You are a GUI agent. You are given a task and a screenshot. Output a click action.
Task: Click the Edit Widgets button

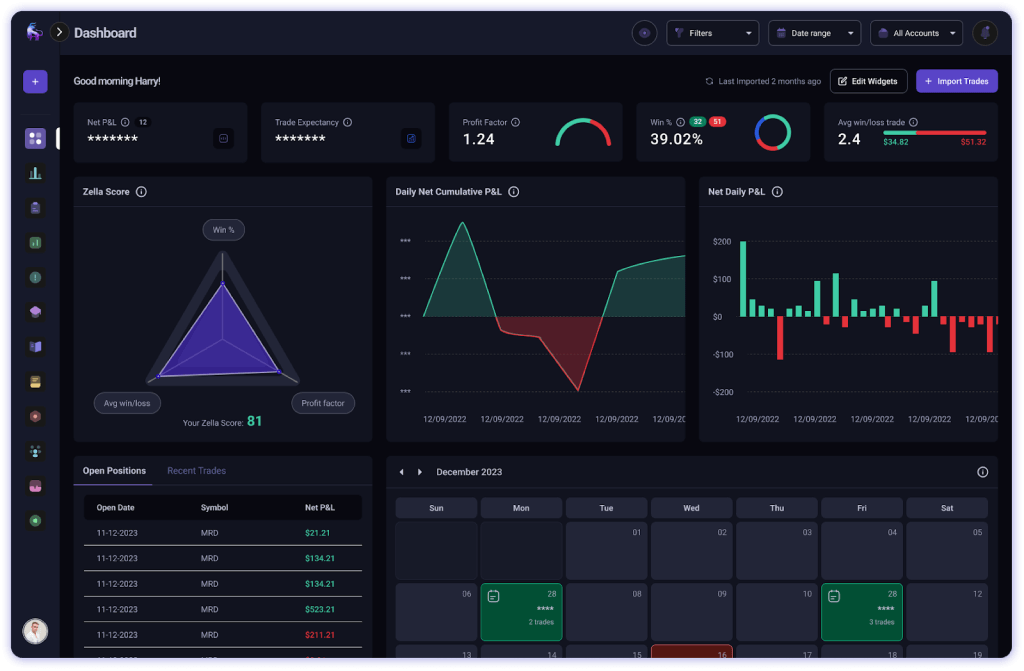pyautogui.click(x=867, y=81)
